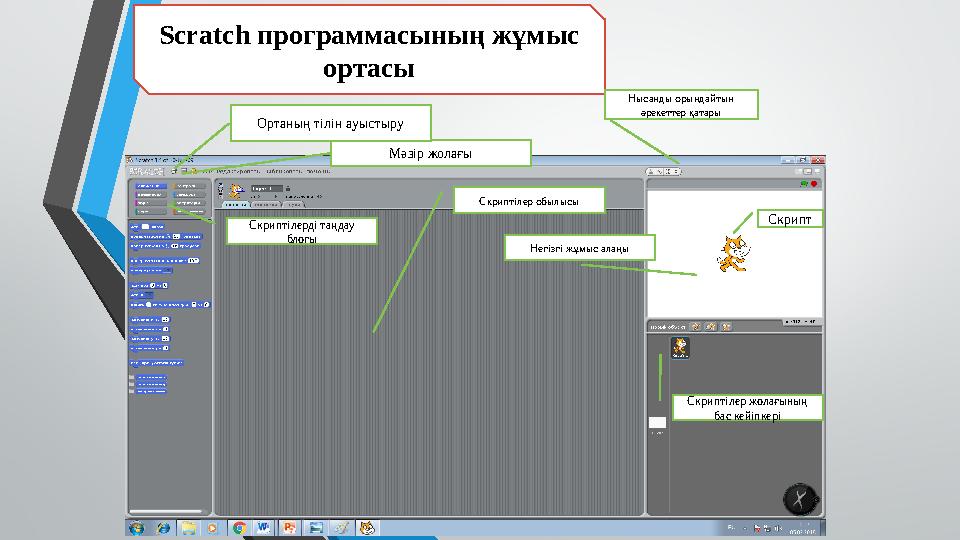960x540 pixels.
Task: Select the duplicate stamp tool above the stage
Action: click(651, 171)
